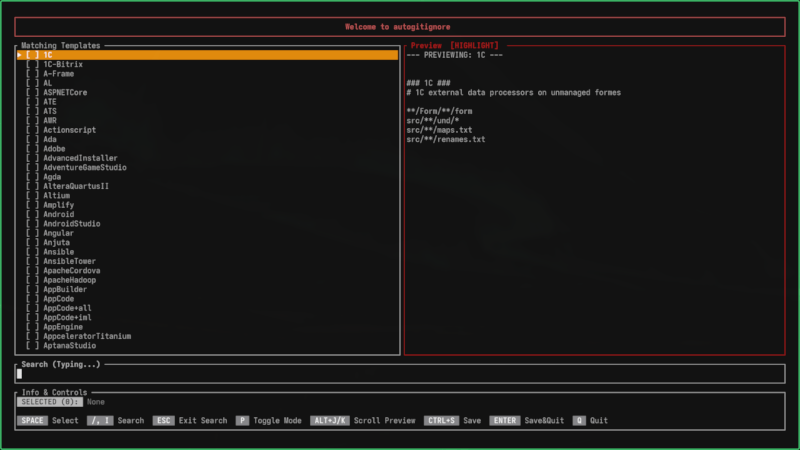
Task: Click the ESC Exit Search key hint
Action: [190, 420]
